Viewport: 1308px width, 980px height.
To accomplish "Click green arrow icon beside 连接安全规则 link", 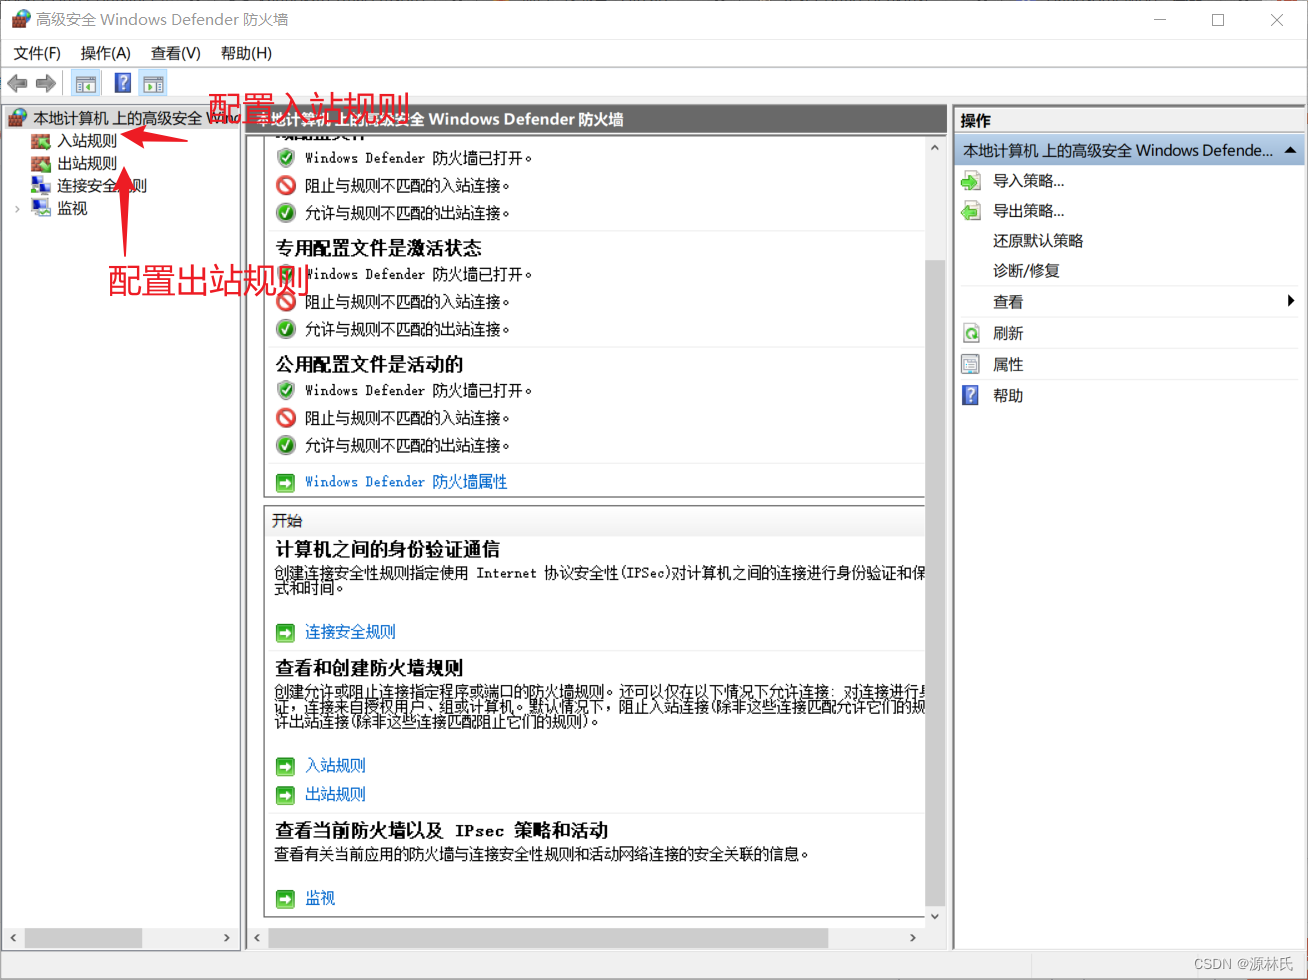I will pyautogui.click(x=286, y=632).
